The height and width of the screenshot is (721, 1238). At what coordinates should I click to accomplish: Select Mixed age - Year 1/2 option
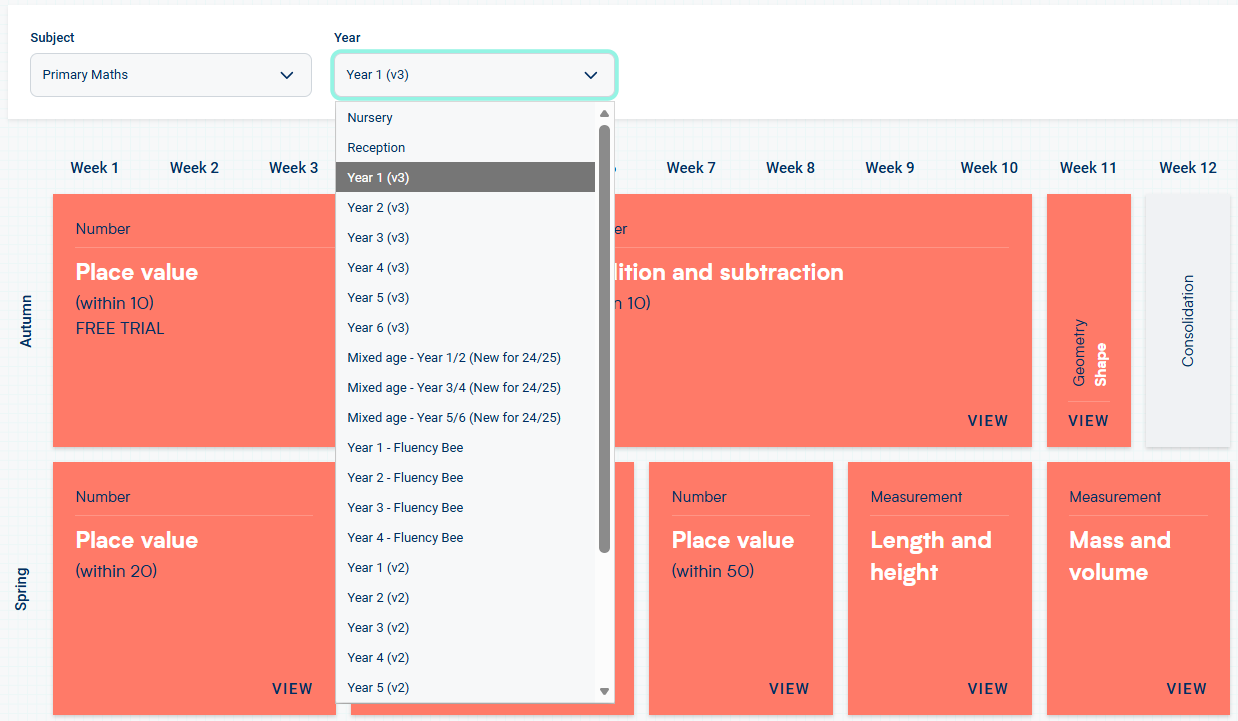pyautogui.click(x=453, y=358)
